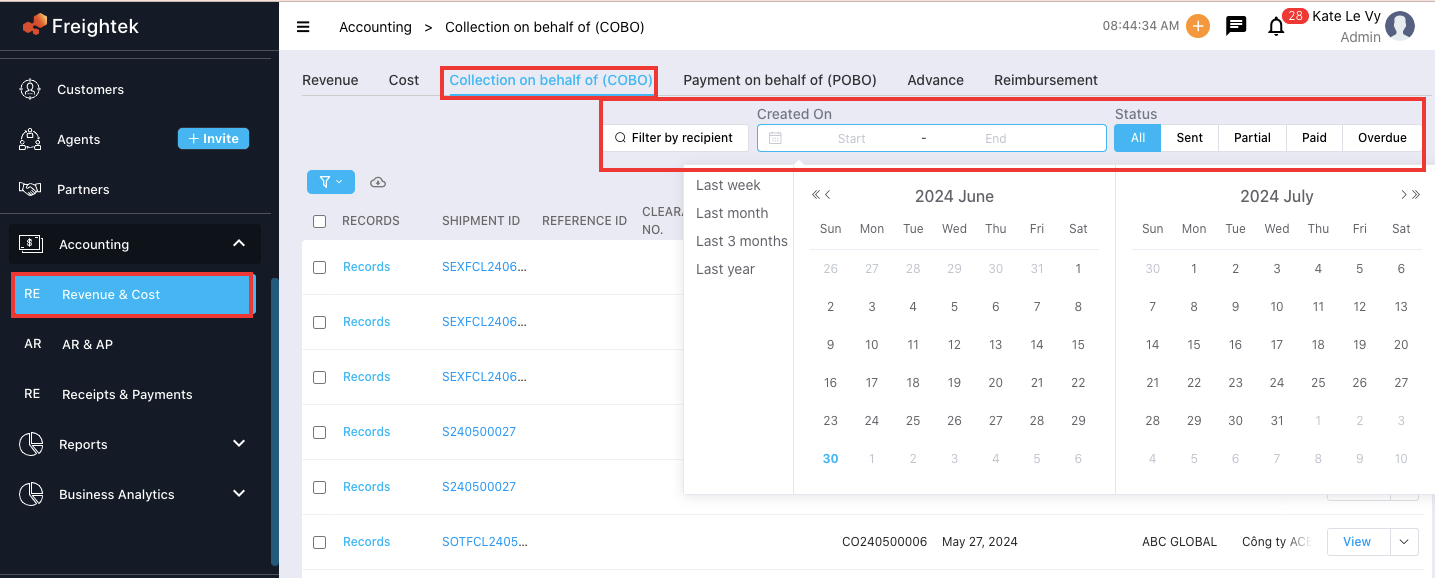Toggle the hamburger menu icon
Image resolution: width=1435 pixels, height=578 pixels.
click(x=303, y=27)
